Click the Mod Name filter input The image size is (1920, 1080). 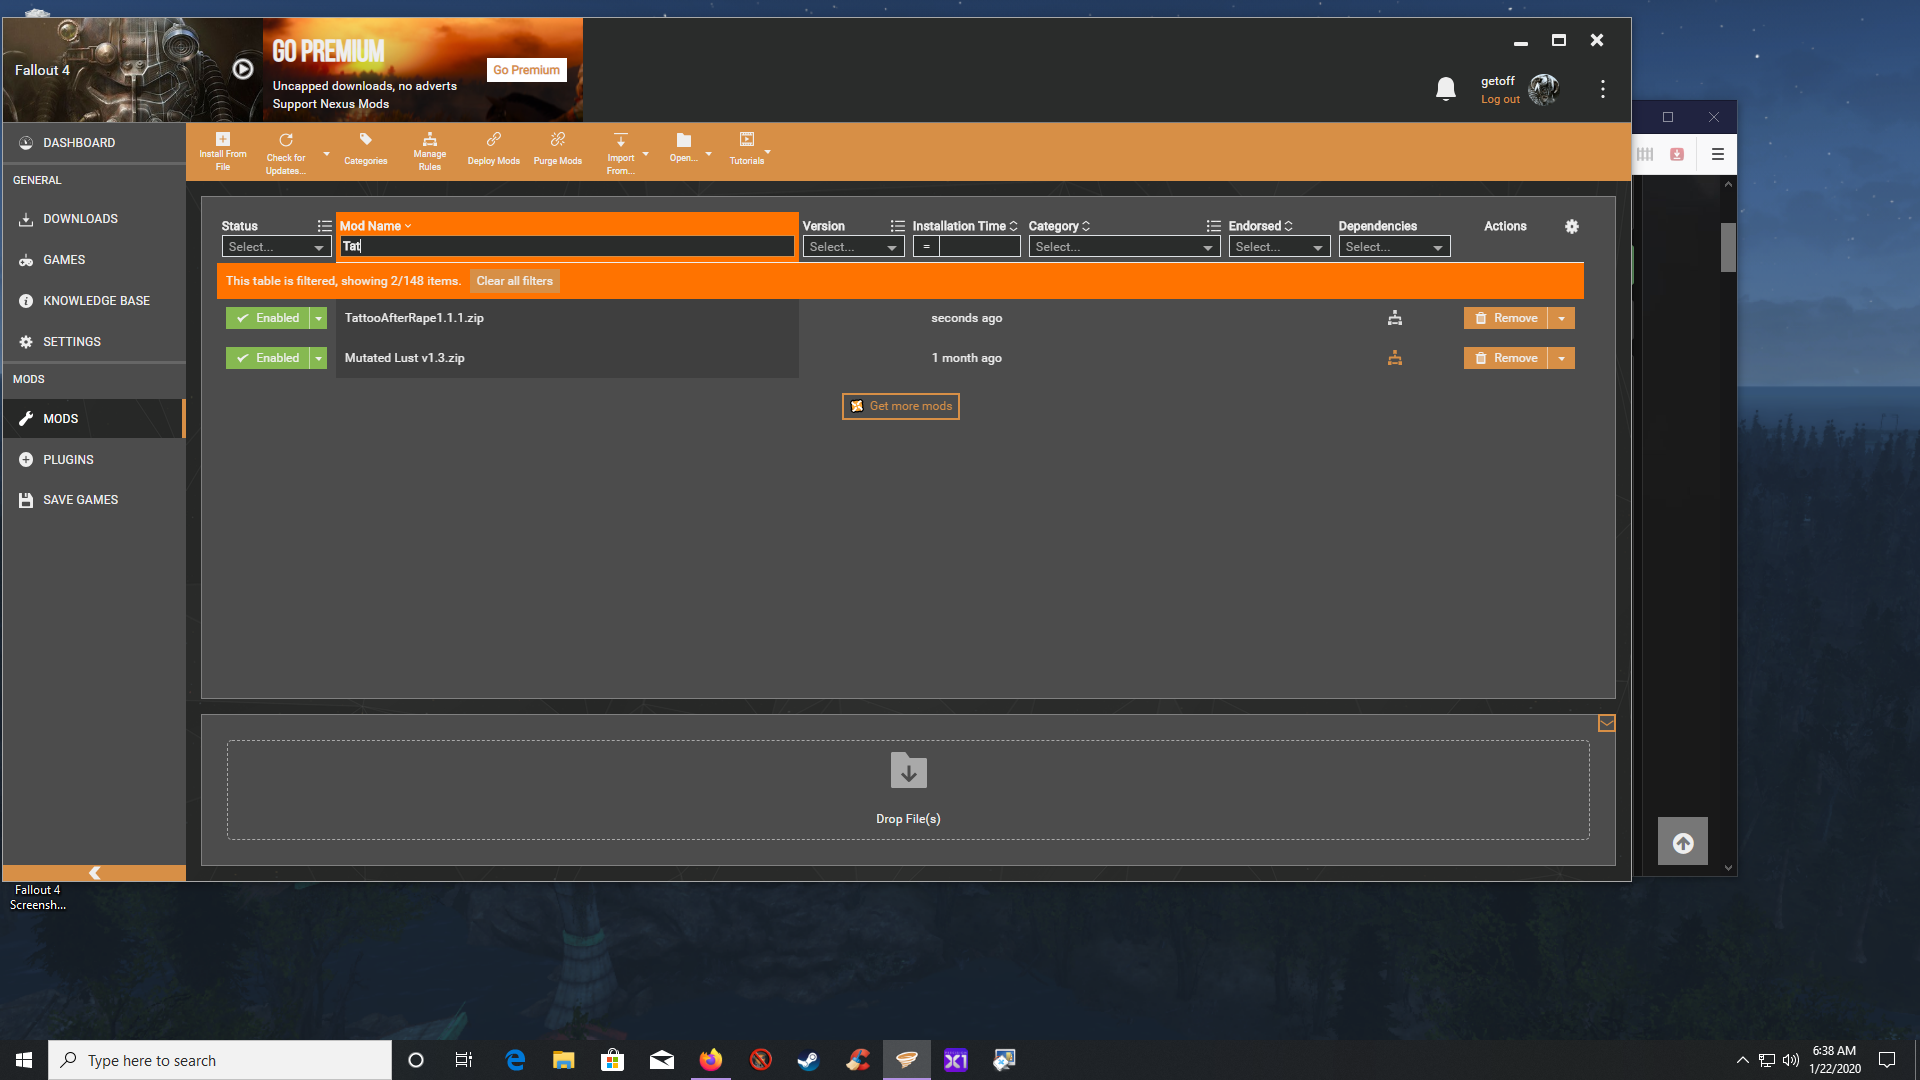[566, 246]
